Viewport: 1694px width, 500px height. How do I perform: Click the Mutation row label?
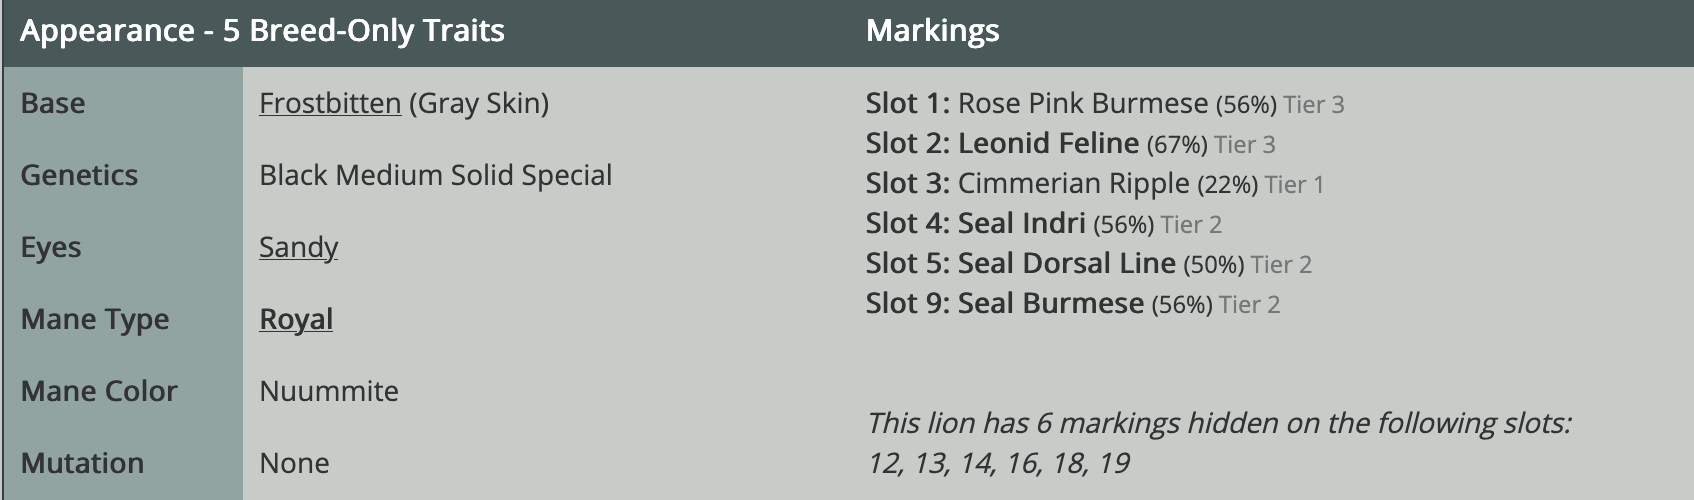coord(82,463)
